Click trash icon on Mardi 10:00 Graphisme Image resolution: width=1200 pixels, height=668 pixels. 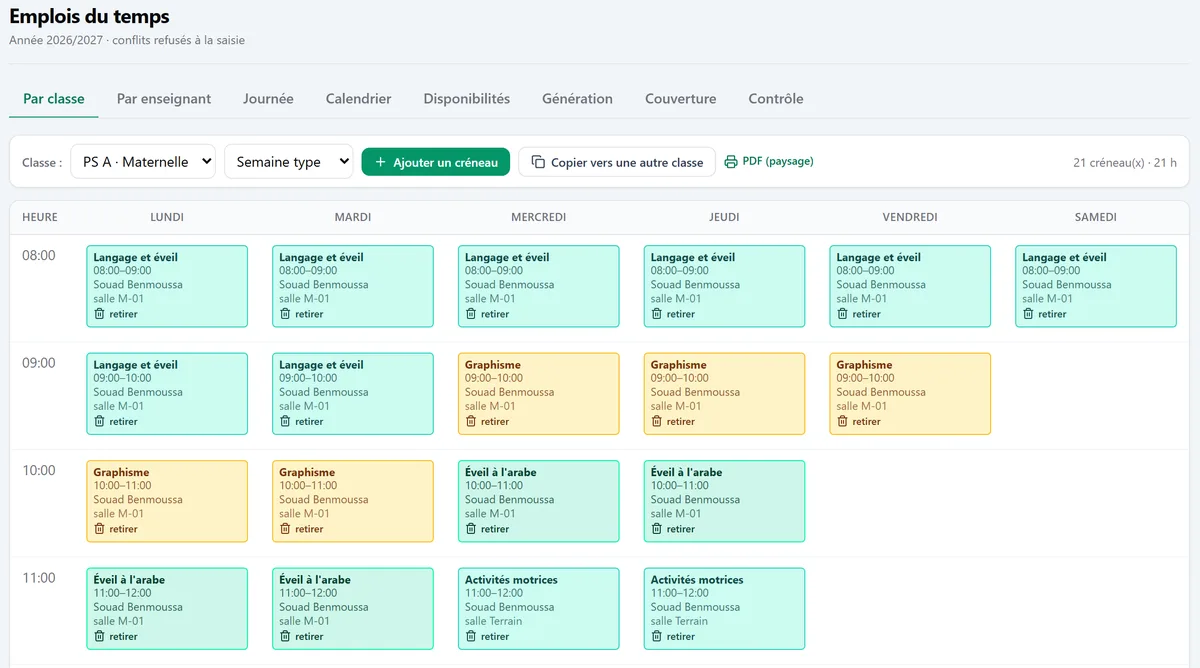285,529
